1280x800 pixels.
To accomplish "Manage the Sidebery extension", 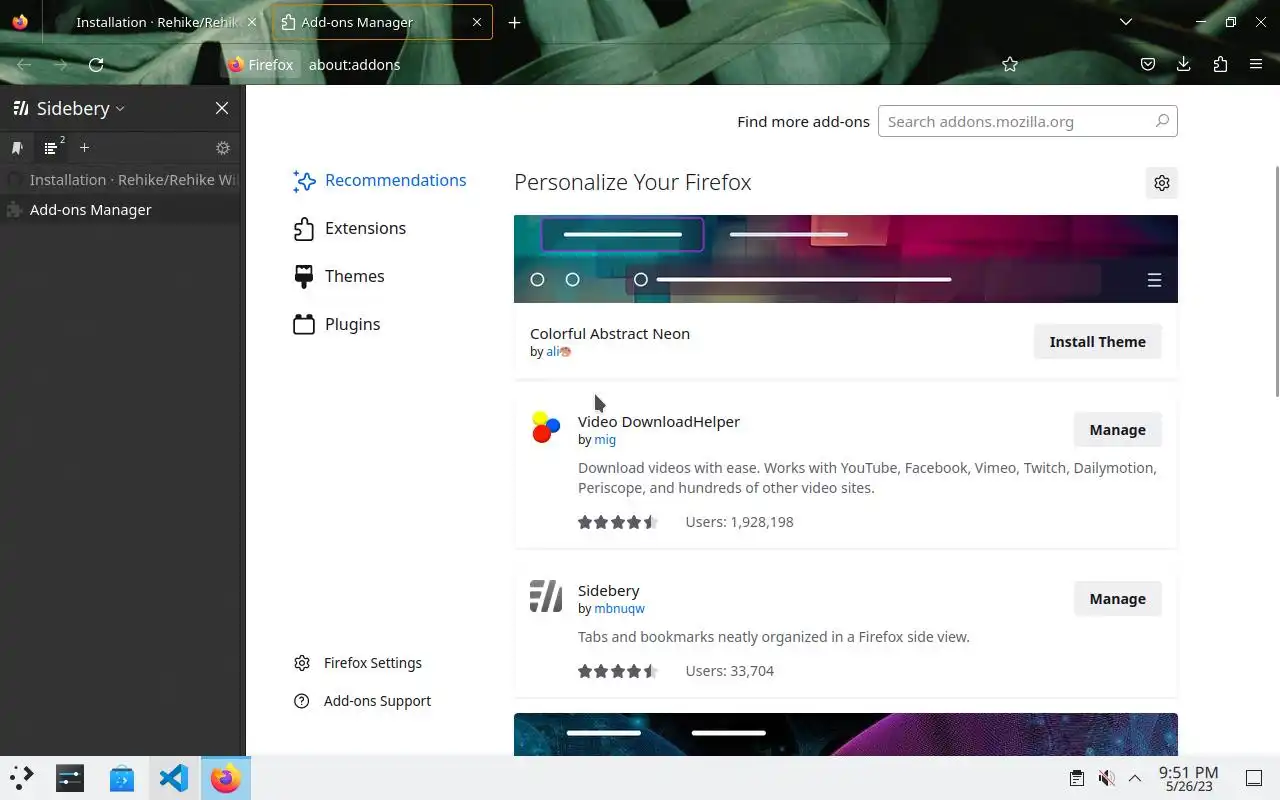I will tap(1117, 598).
